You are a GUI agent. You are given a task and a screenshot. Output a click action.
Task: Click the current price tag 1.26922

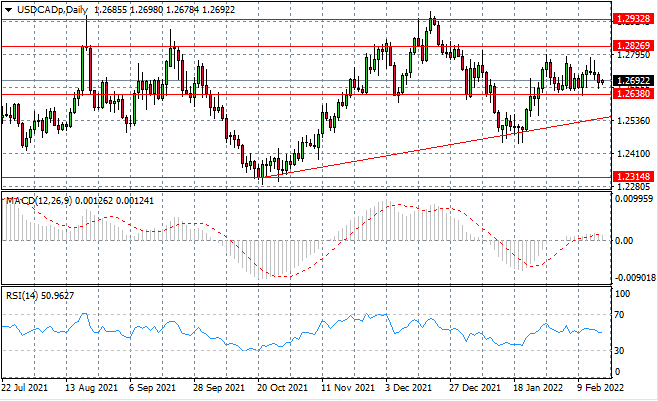coord(633,81)
